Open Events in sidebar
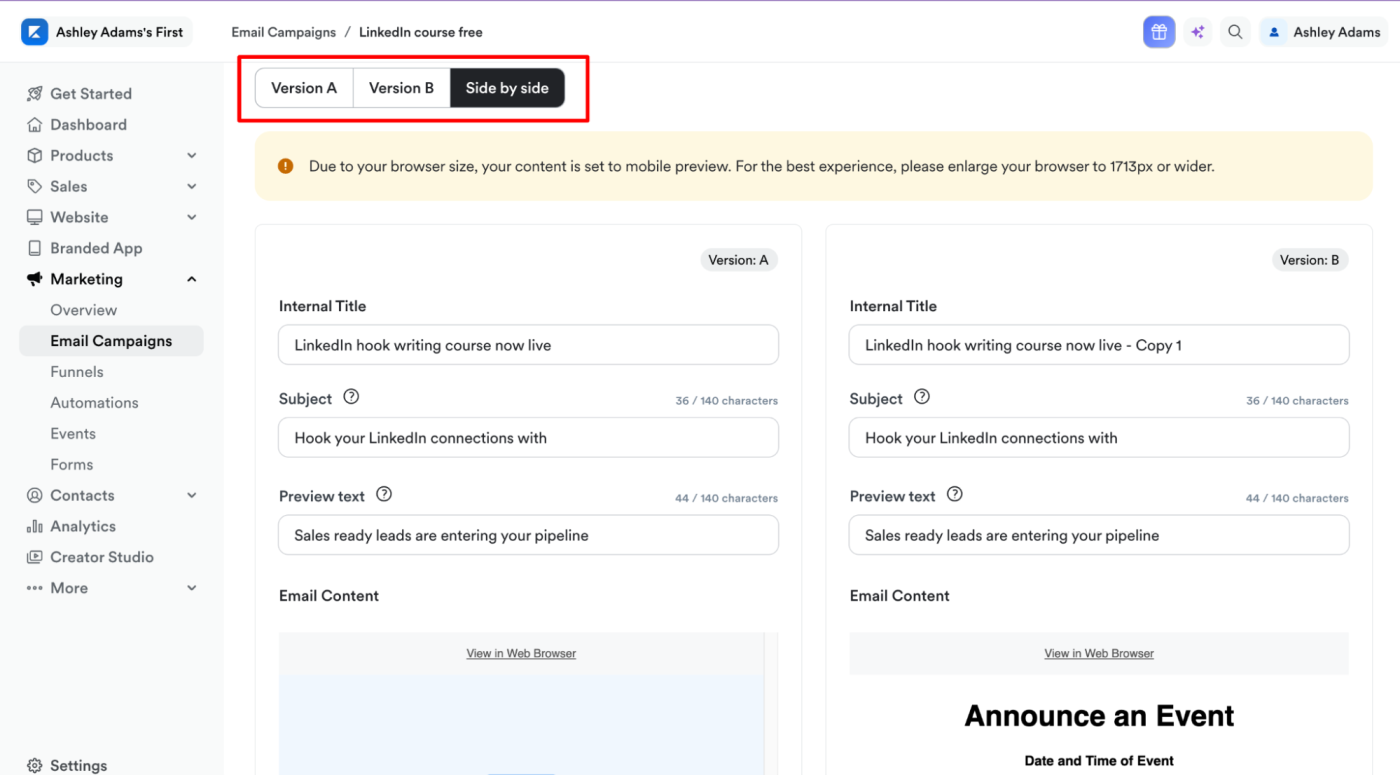This screenshot has height=775, width=1400. click(x=73, y=434)
